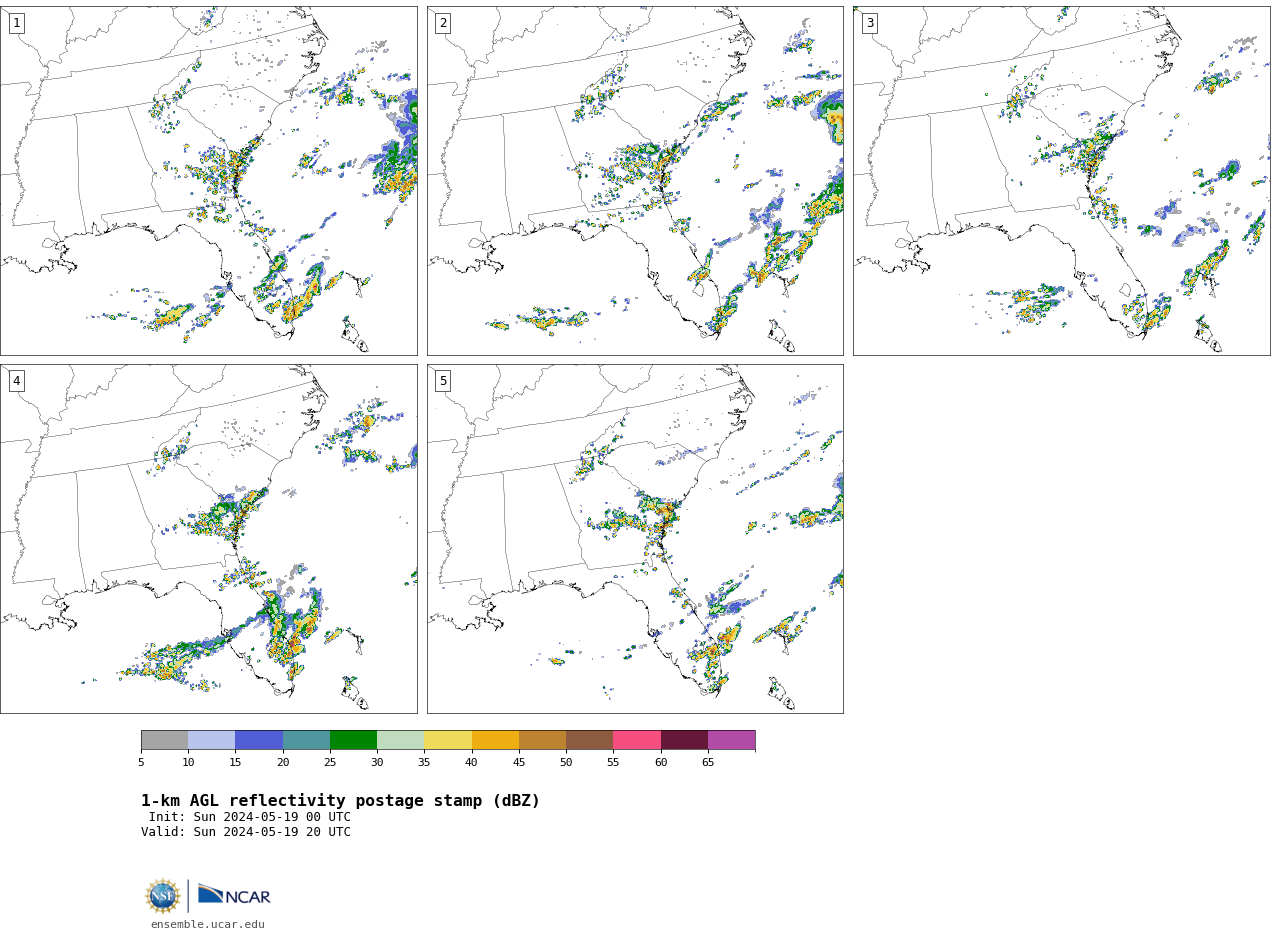Click the 'Init: Sun 2024-05-19 00 UTC' text
The width and height of the screenshot is (1280, 936).
click(x=250, y=817)
